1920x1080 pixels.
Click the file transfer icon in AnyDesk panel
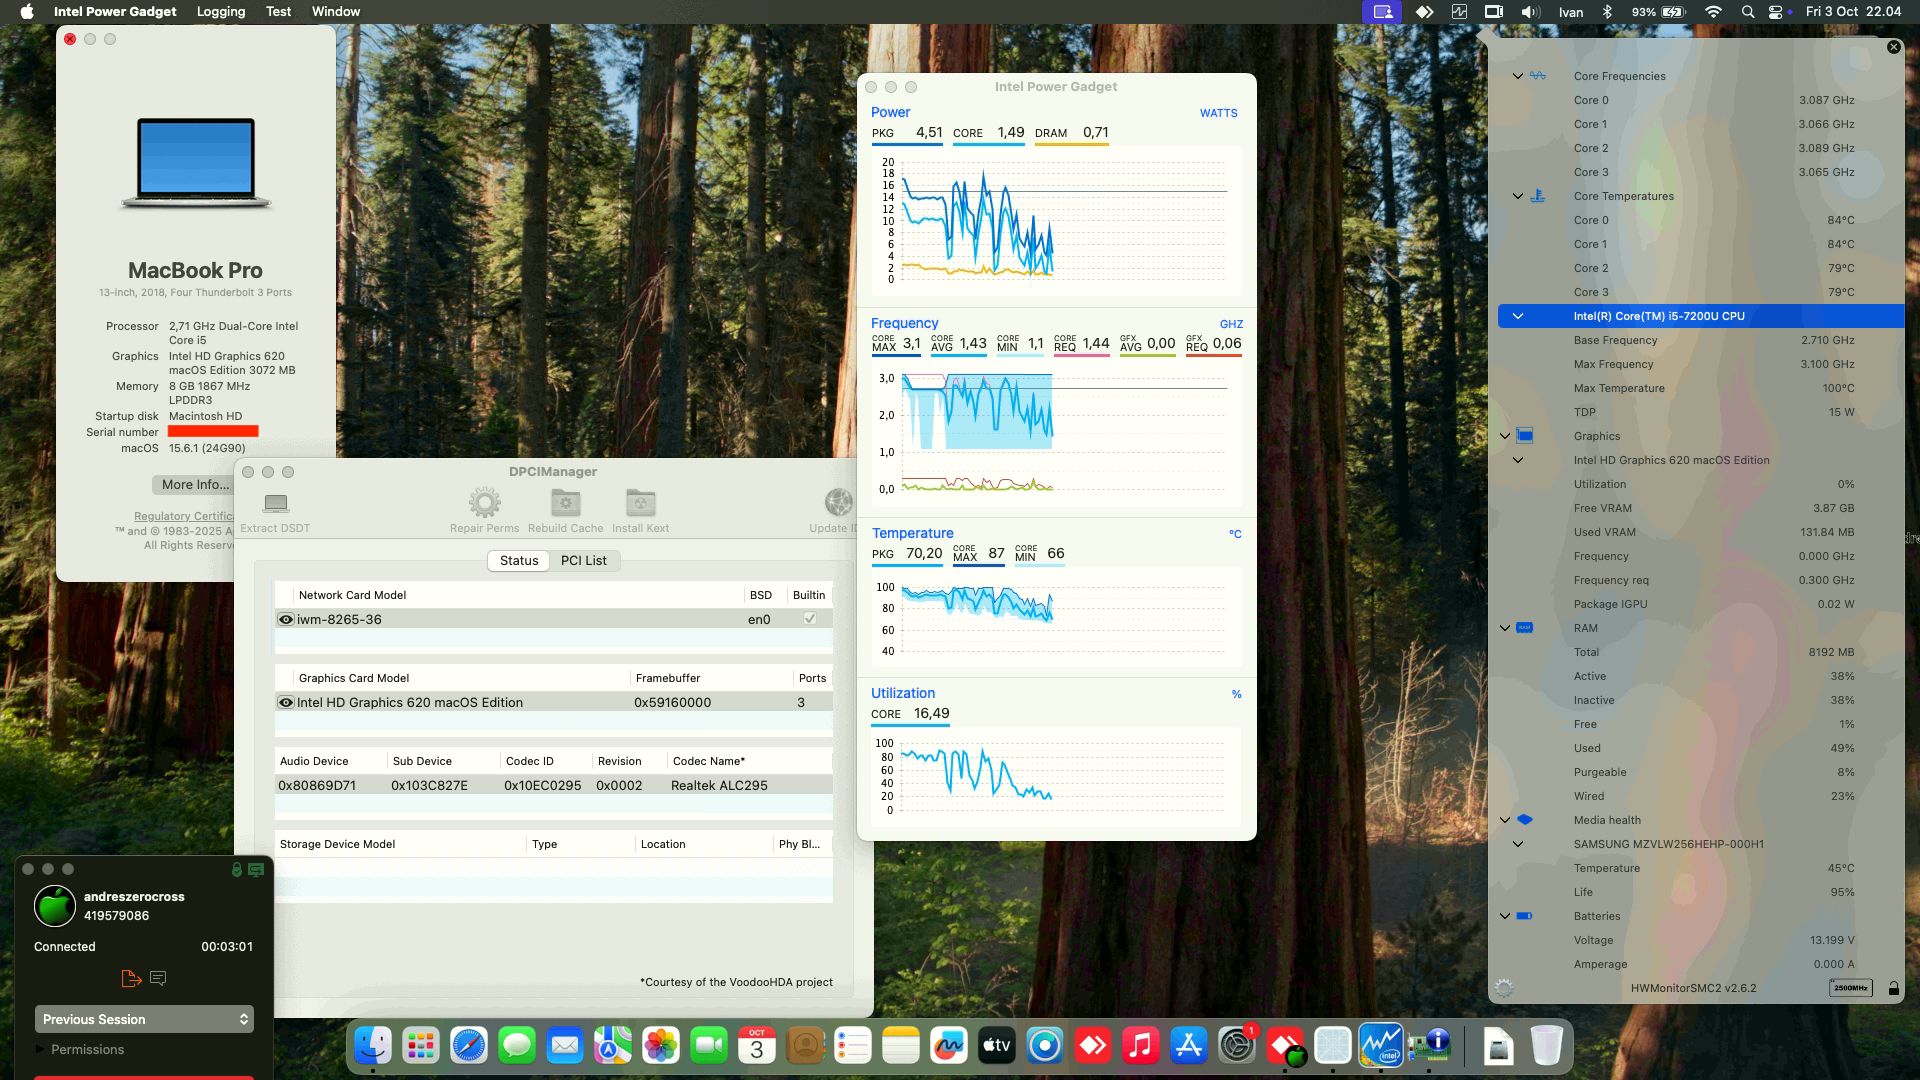click(x=130, y=978)
